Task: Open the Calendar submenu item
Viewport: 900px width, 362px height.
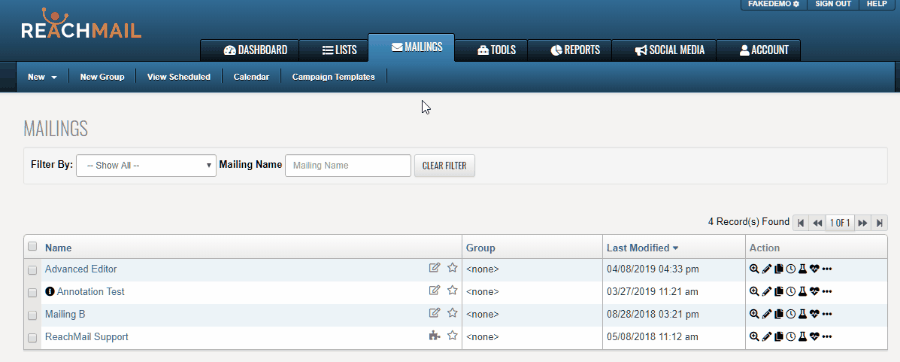Action: pyautogui.click(x=251, y=77)
